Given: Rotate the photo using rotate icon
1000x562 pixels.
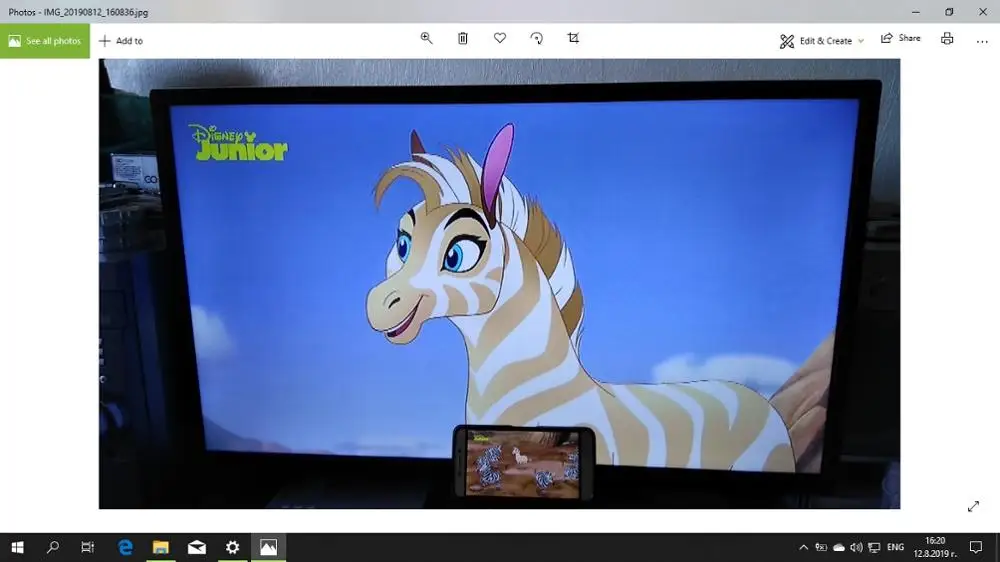Looking at the screenshot, I should pyautogui.click(x=537, y=38).
